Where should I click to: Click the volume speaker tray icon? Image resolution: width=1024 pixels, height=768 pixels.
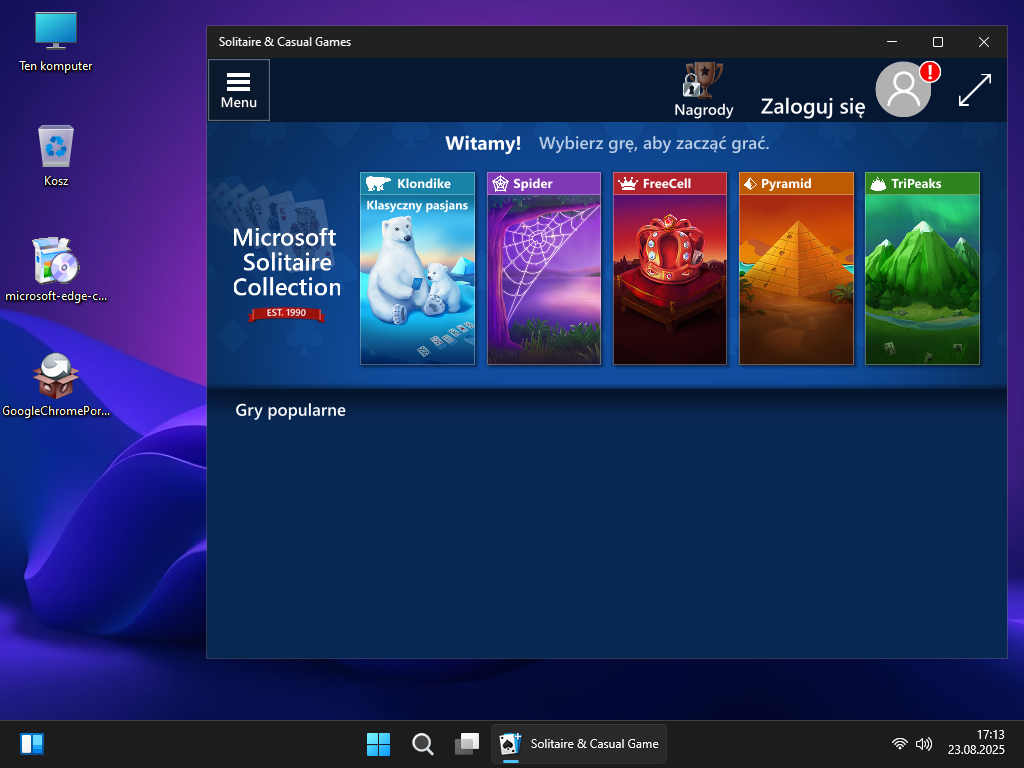pyautogui.click(x=924, y=744)
